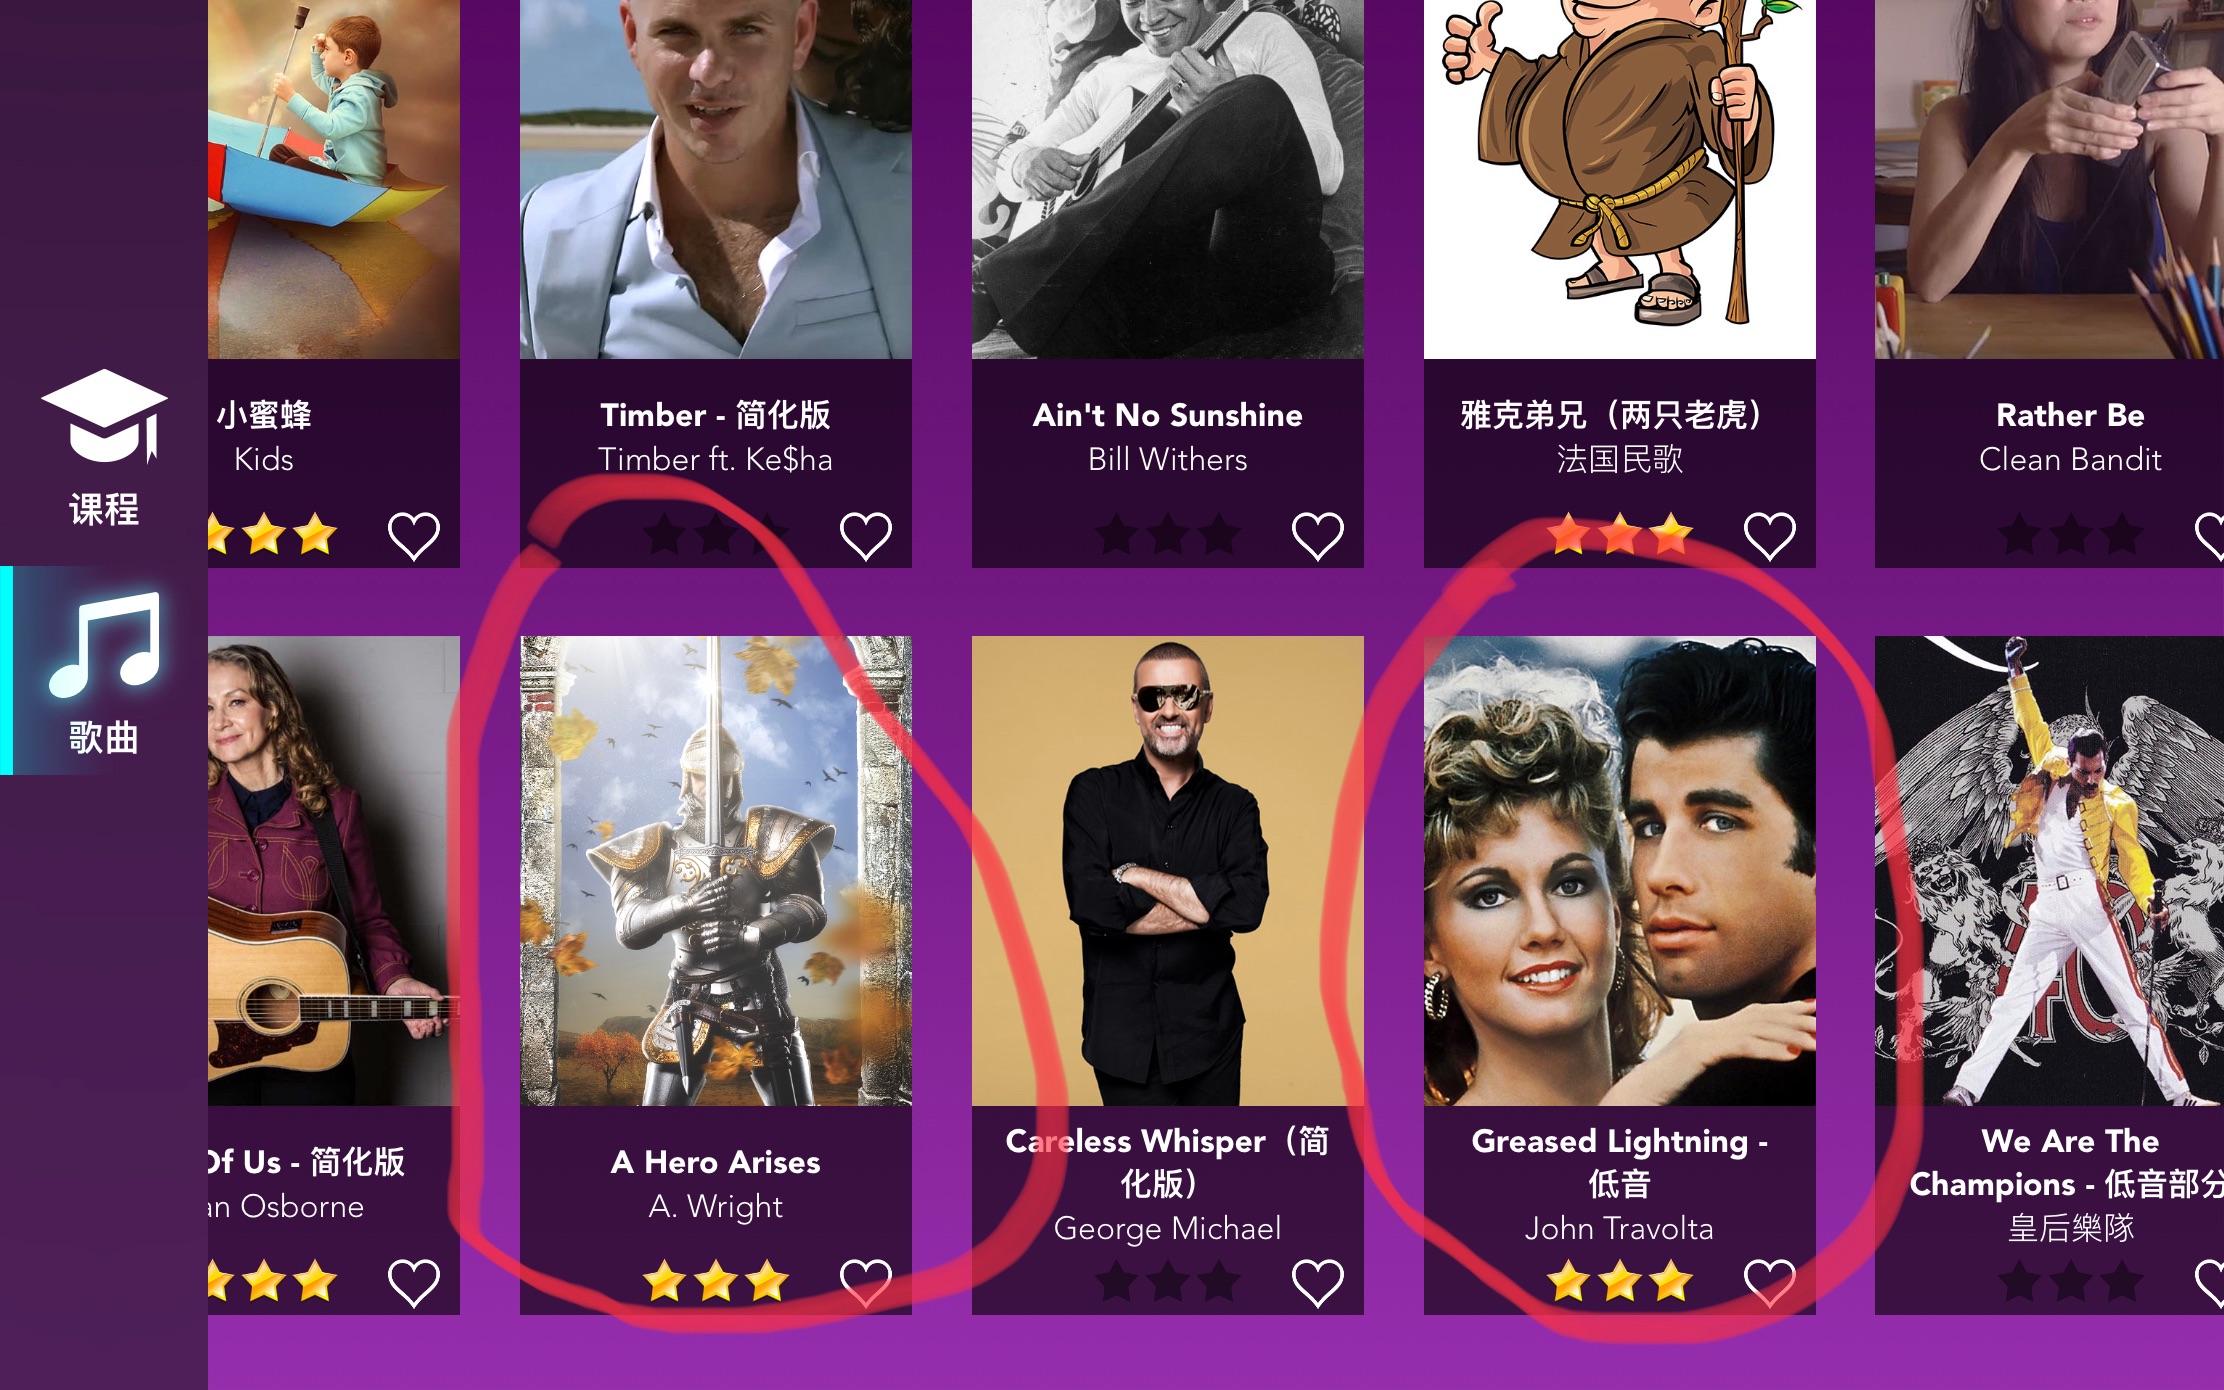The width and height of the screenshot is (2224, 1390).
Task: Select the We Are The Champions cover
Action: pos(2049,871)
